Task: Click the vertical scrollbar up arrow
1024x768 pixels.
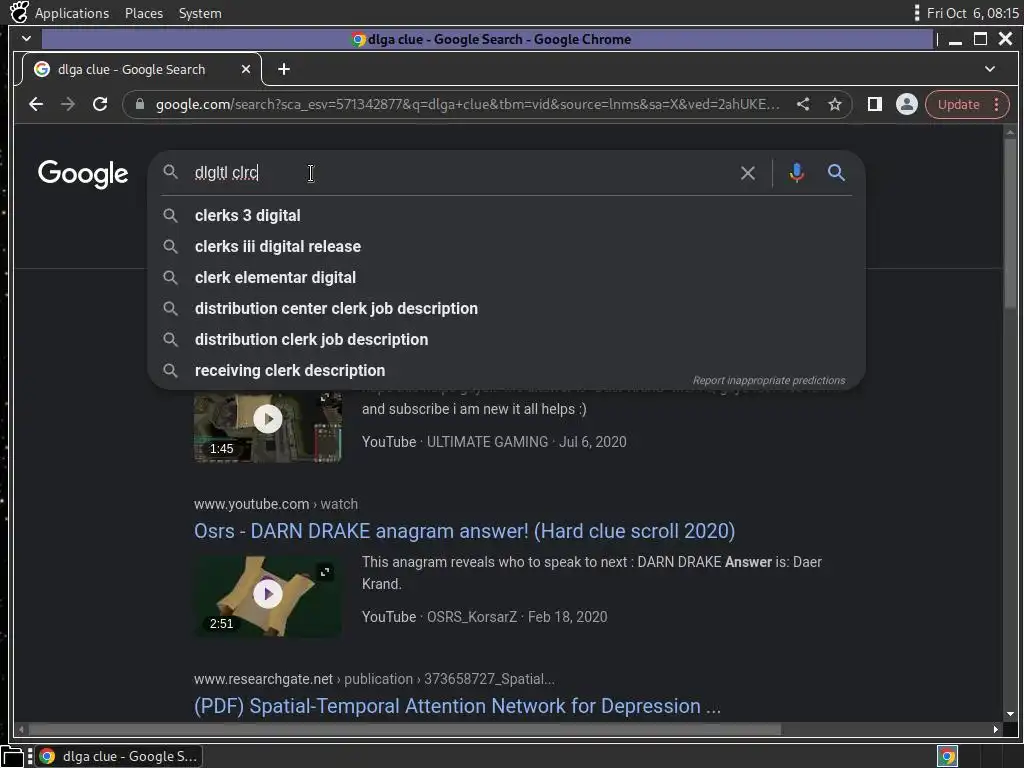Action: point(1010,132)
